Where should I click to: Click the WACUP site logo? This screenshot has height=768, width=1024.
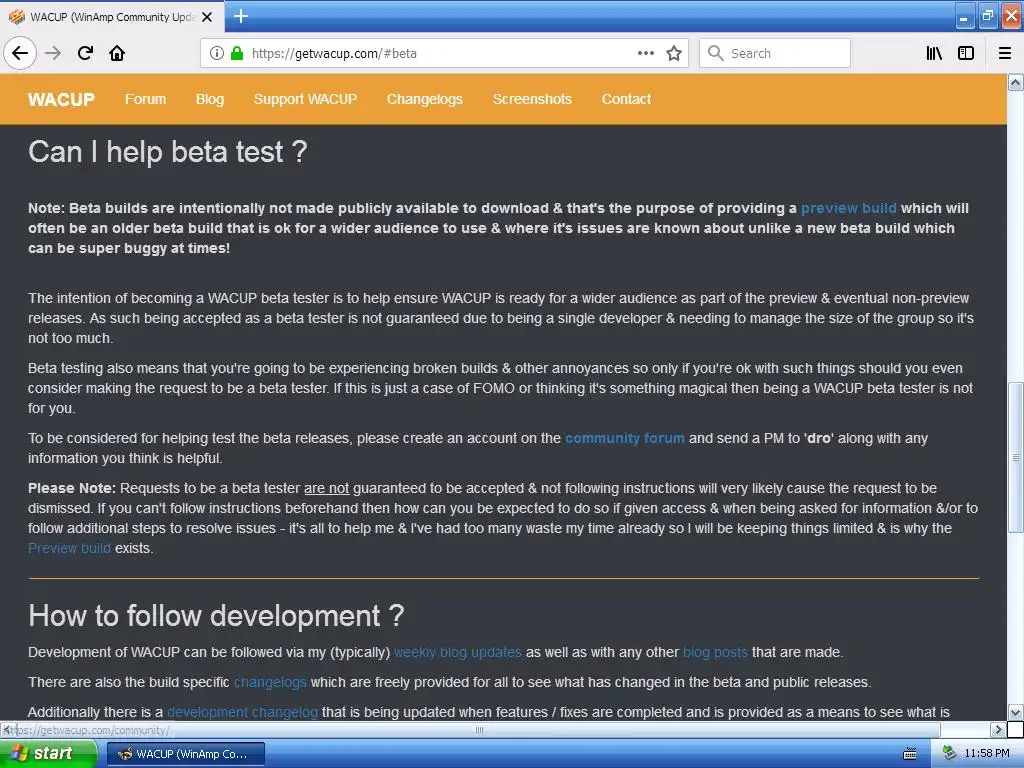(x=61, y=99)
